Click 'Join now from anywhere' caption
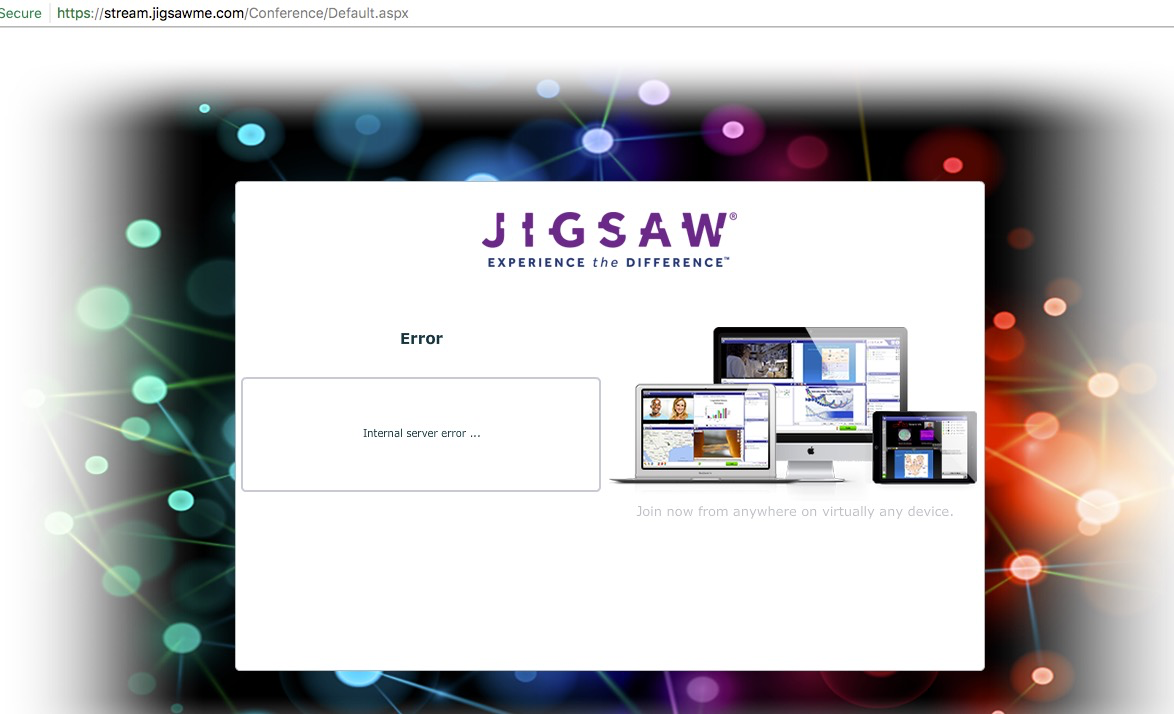 (x=794, y=512)
